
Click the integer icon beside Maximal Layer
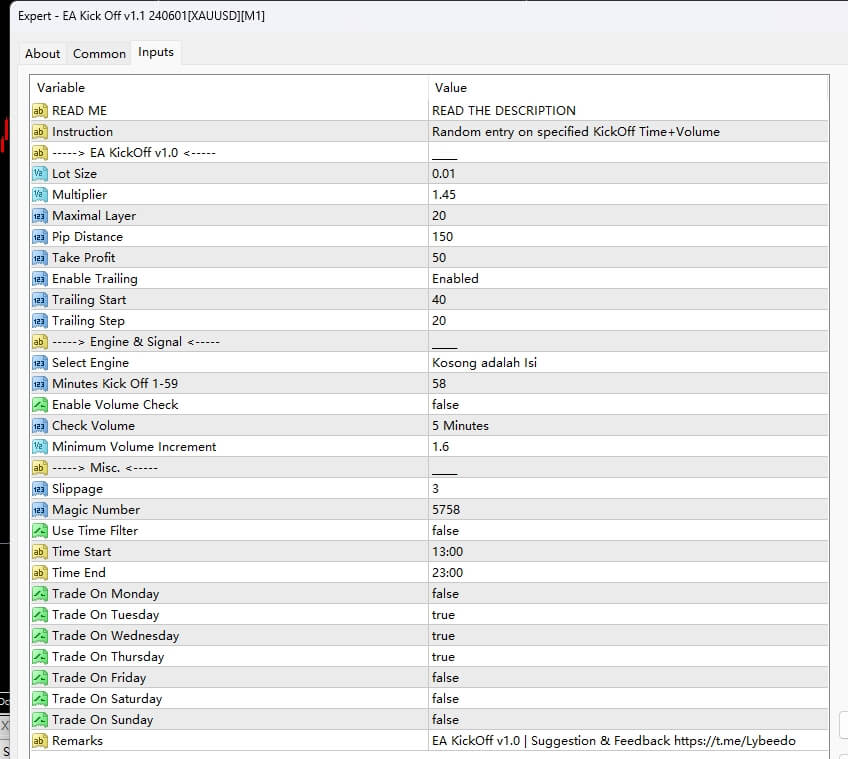pyautogui.click(x=40, y=216)
